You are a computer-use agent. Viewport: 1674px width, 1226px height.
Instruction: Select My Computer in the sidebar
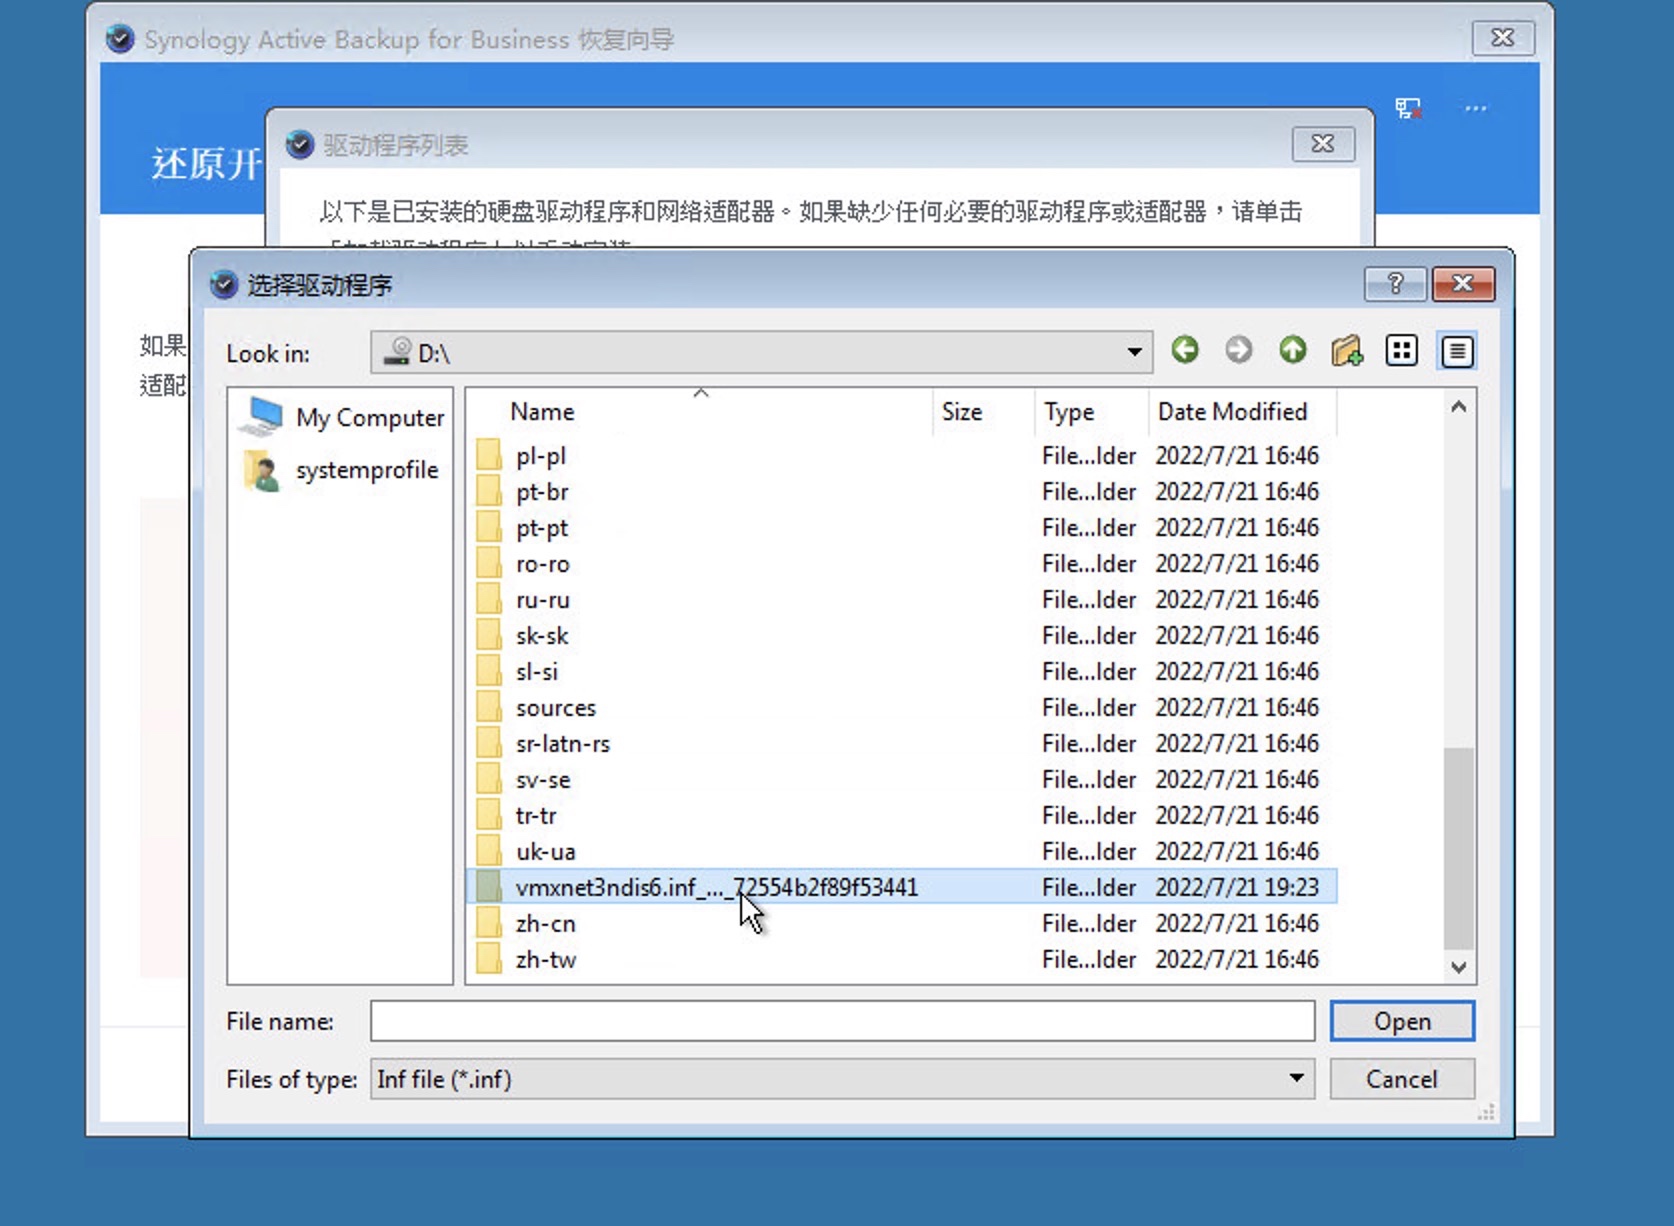coord(340,417)
